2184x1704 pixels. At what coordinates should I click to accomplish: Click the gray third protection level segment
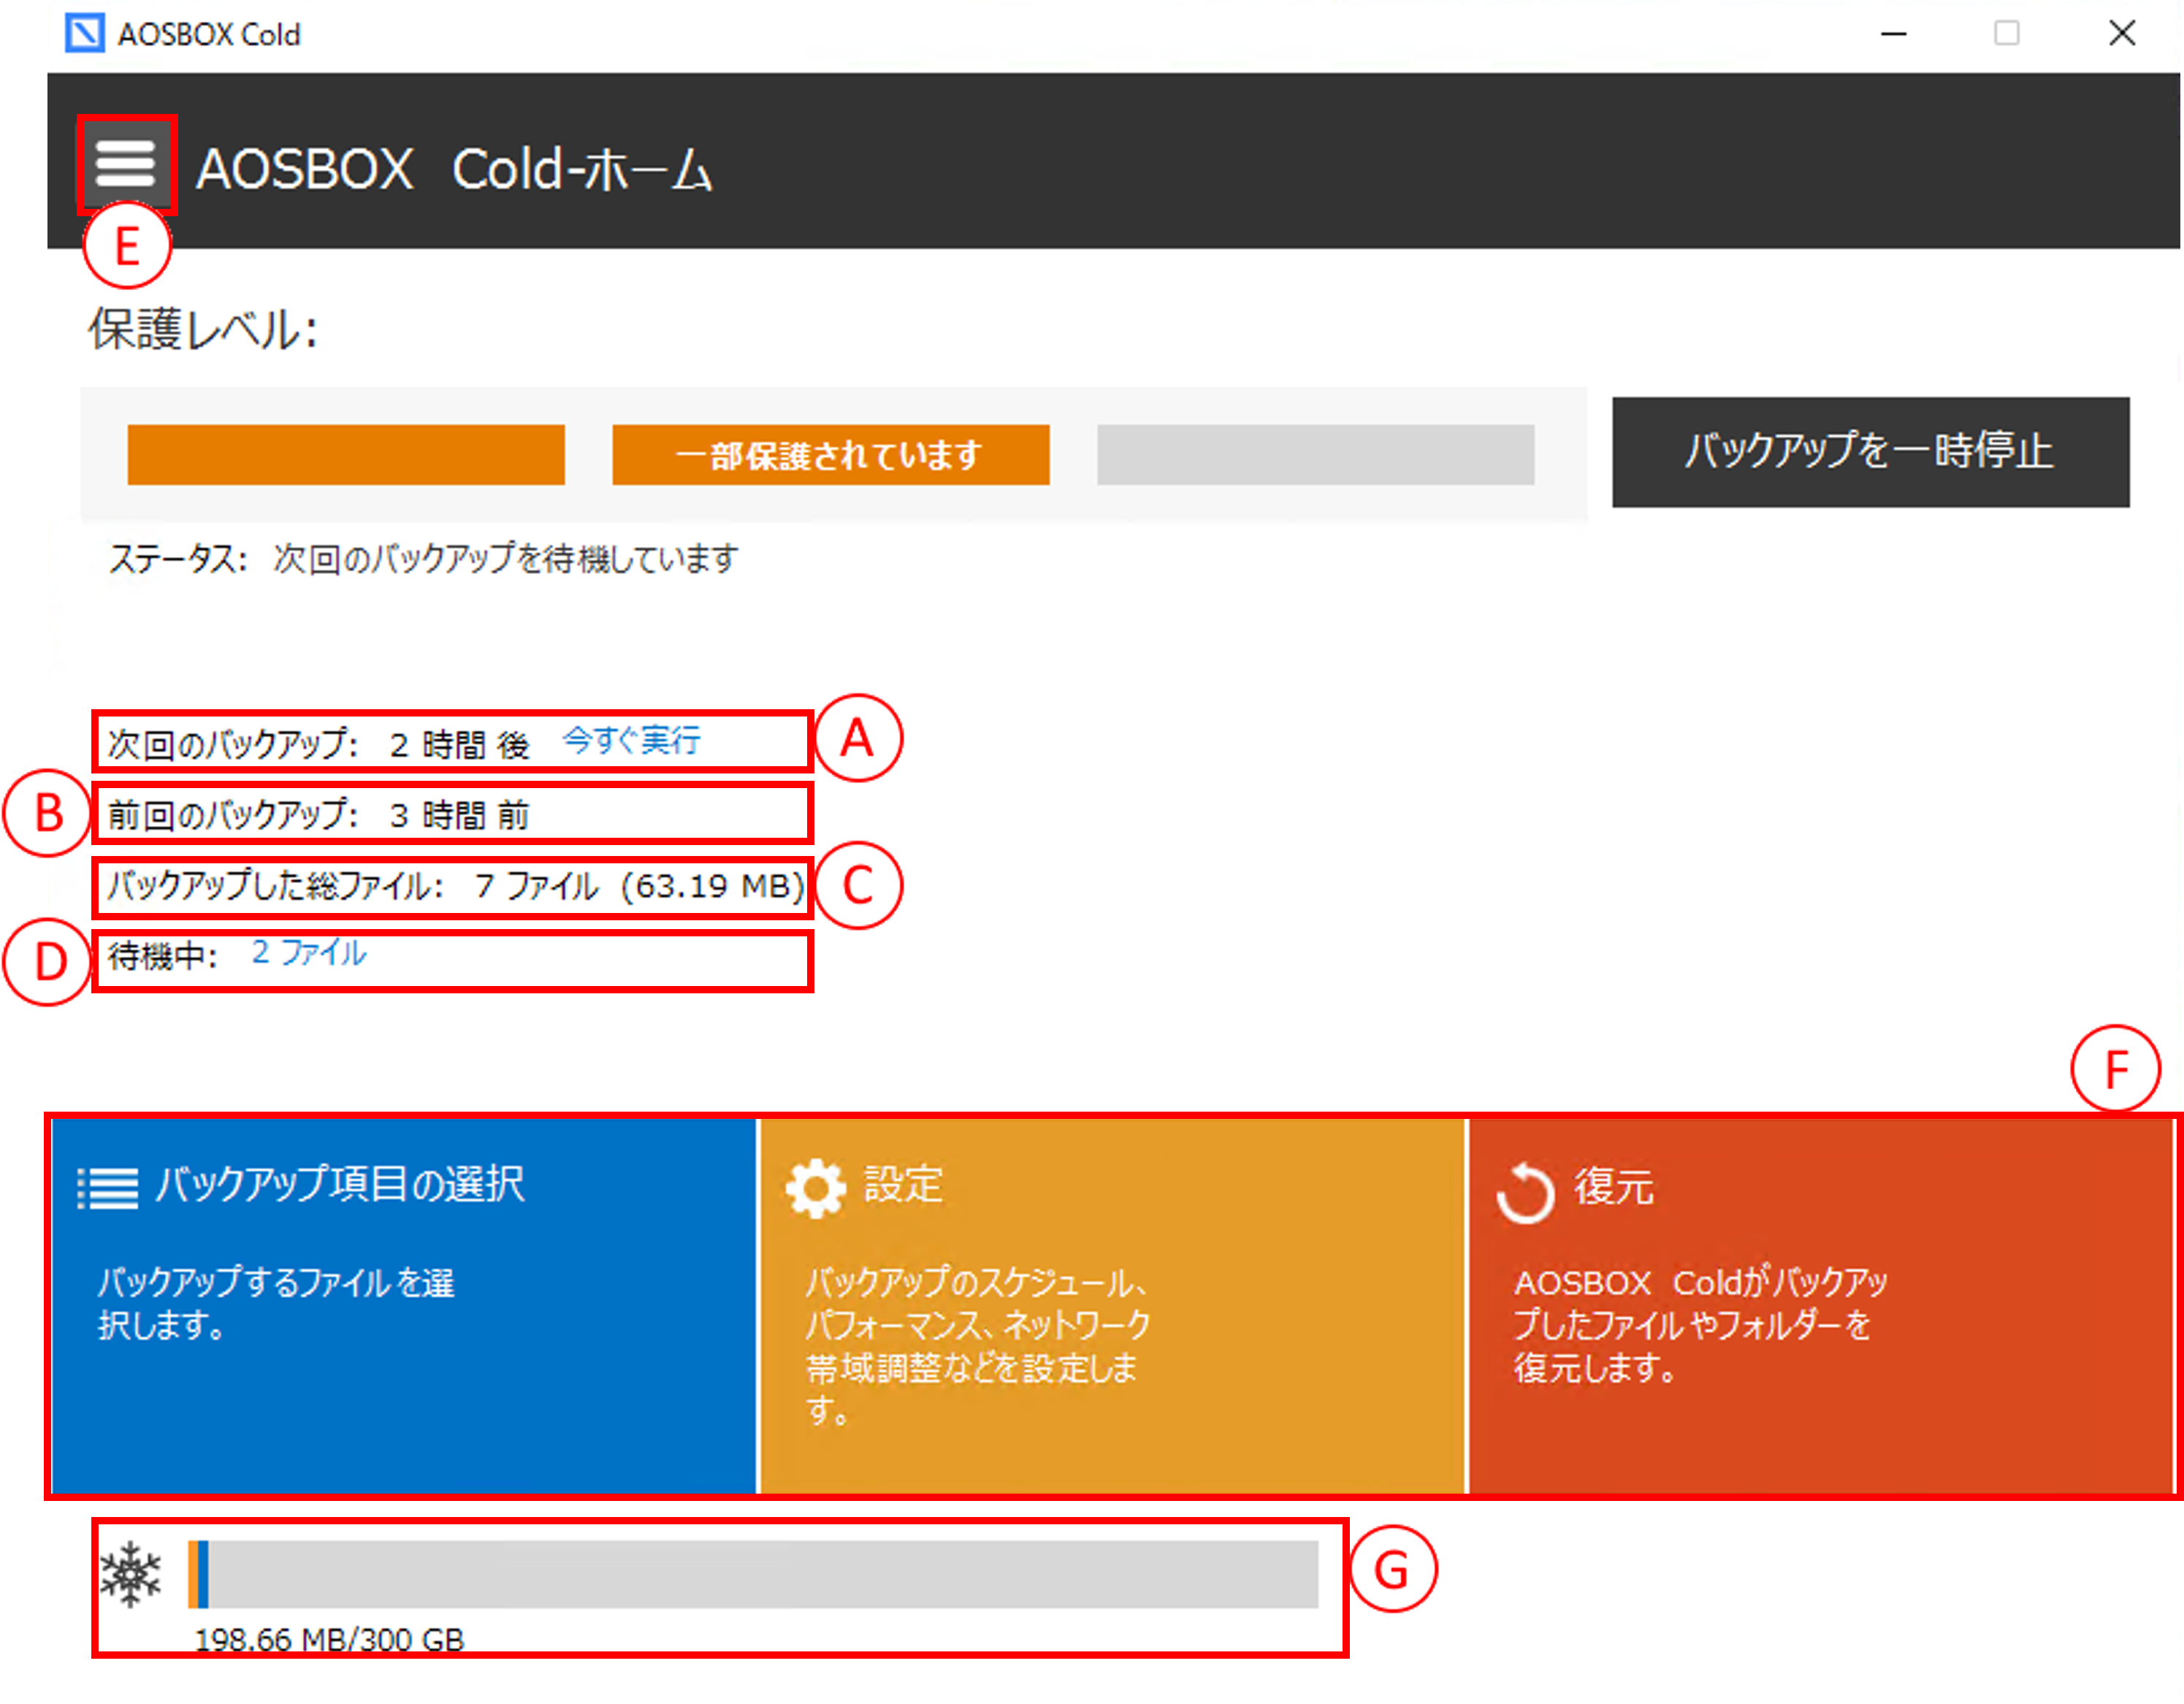pos(1315,455)
